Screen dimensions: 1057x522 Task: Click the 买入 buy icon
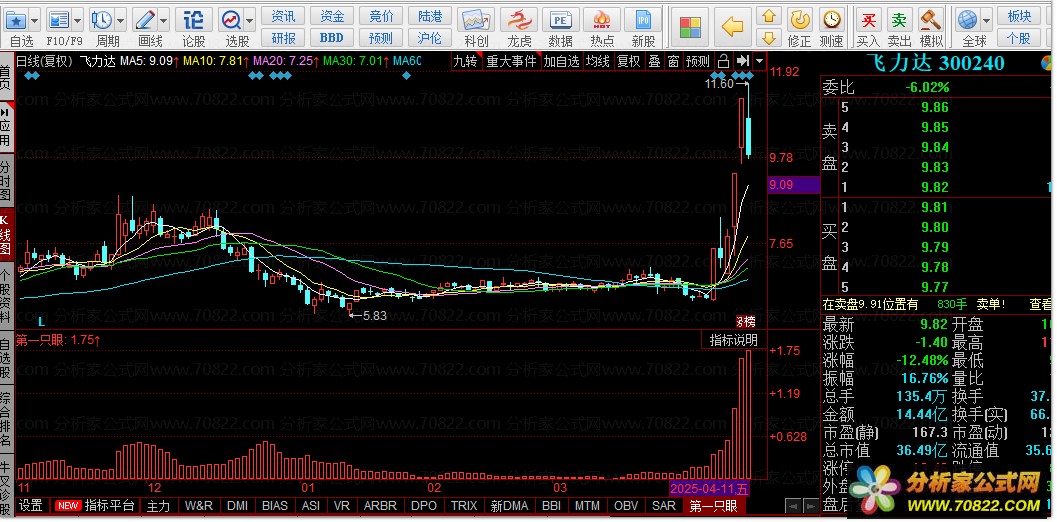pos(868,19)
